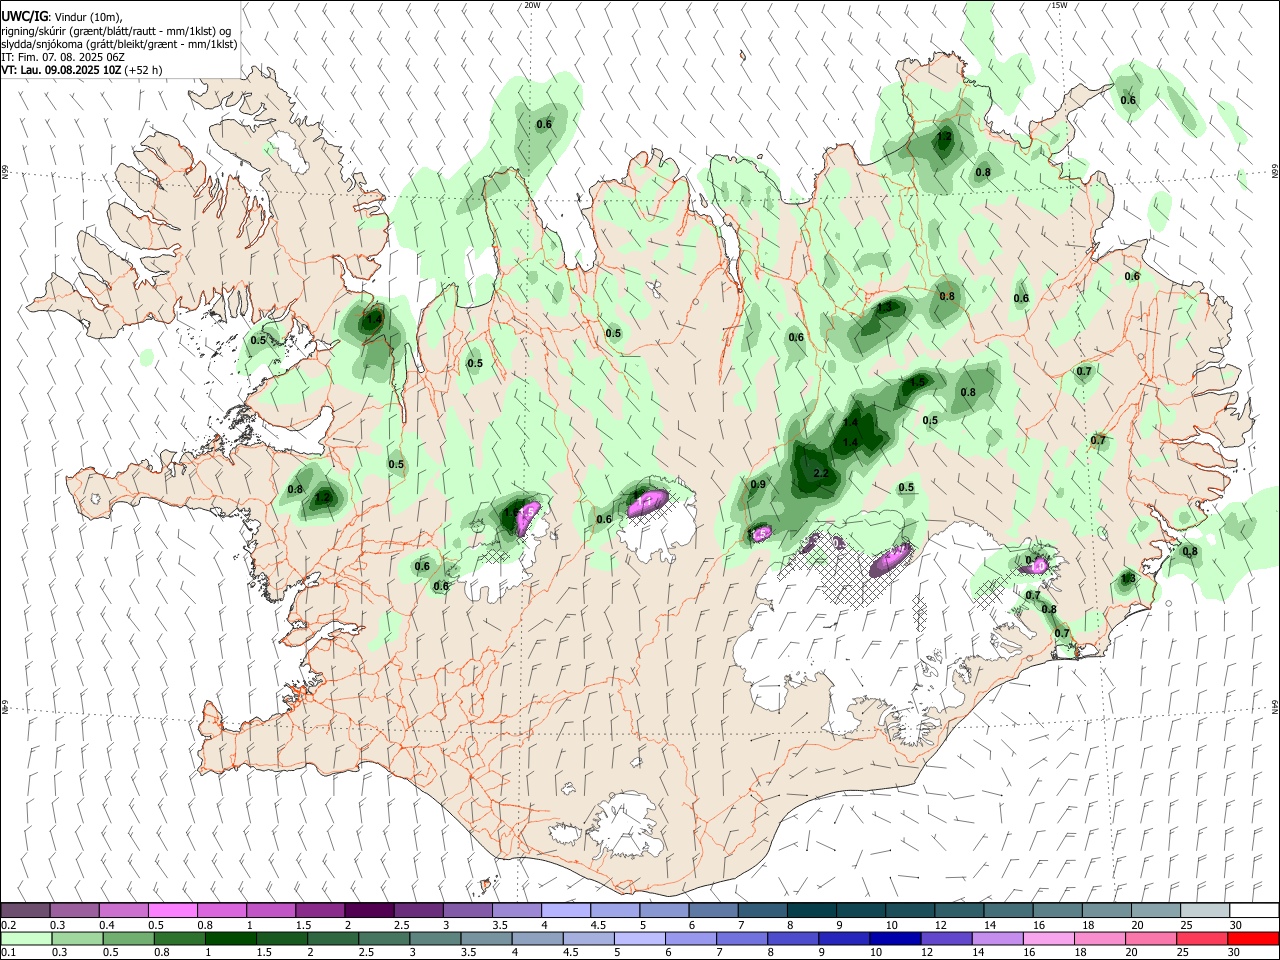Select the pale green swatch between 0.1 and 0.3 on the rain scale
The width and height of the screenshot is (1280, 960).
coord(25,939)
